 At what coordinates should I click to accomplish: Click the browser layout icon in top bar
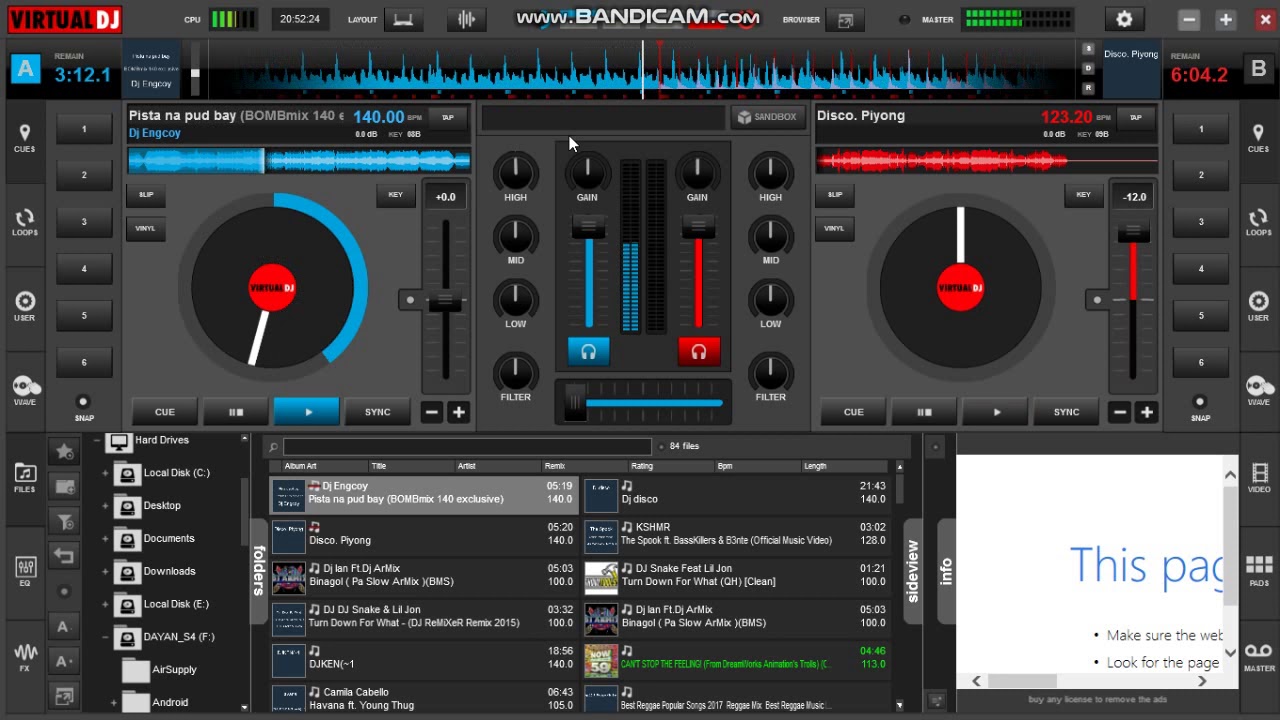pos(845,20)
